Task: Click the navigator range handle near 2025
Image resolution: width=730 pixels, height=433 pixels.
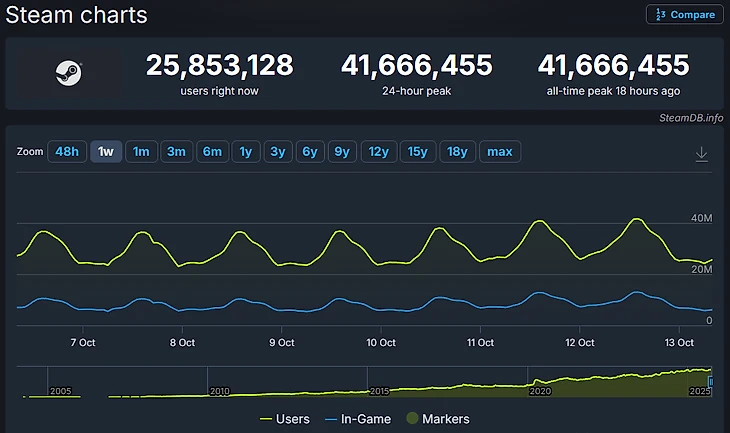Action: click(x=710, y=383)
